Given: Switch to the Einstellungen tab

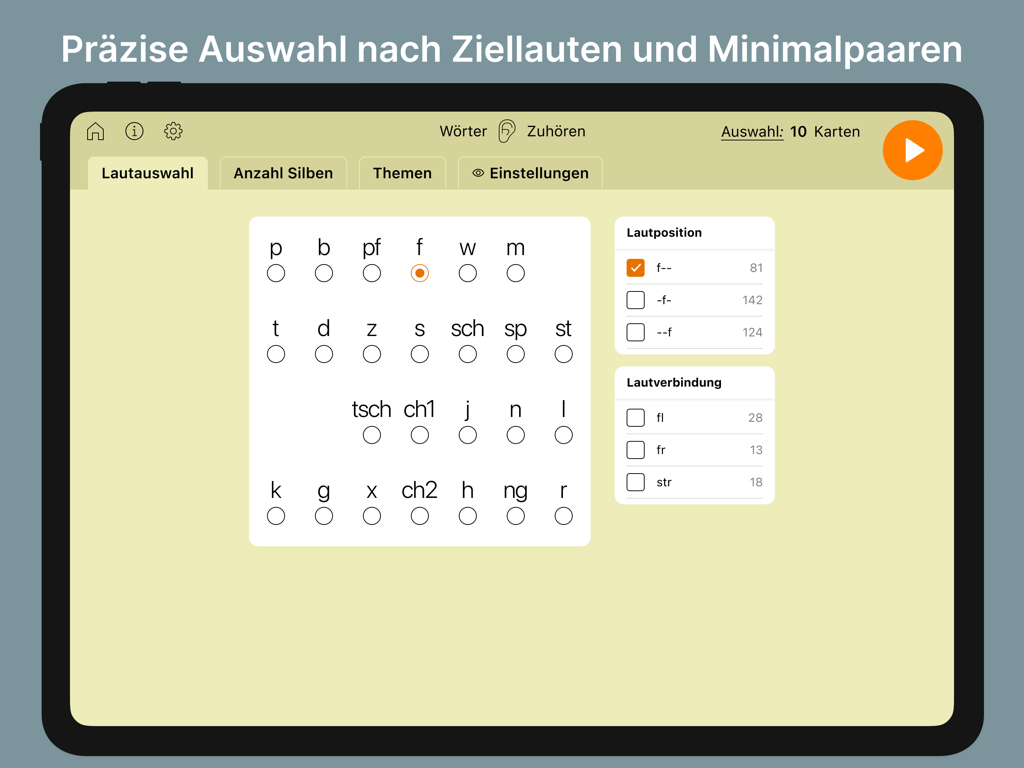Looking at the screenshot, I should pyautogui.click(x=530, y=173).
